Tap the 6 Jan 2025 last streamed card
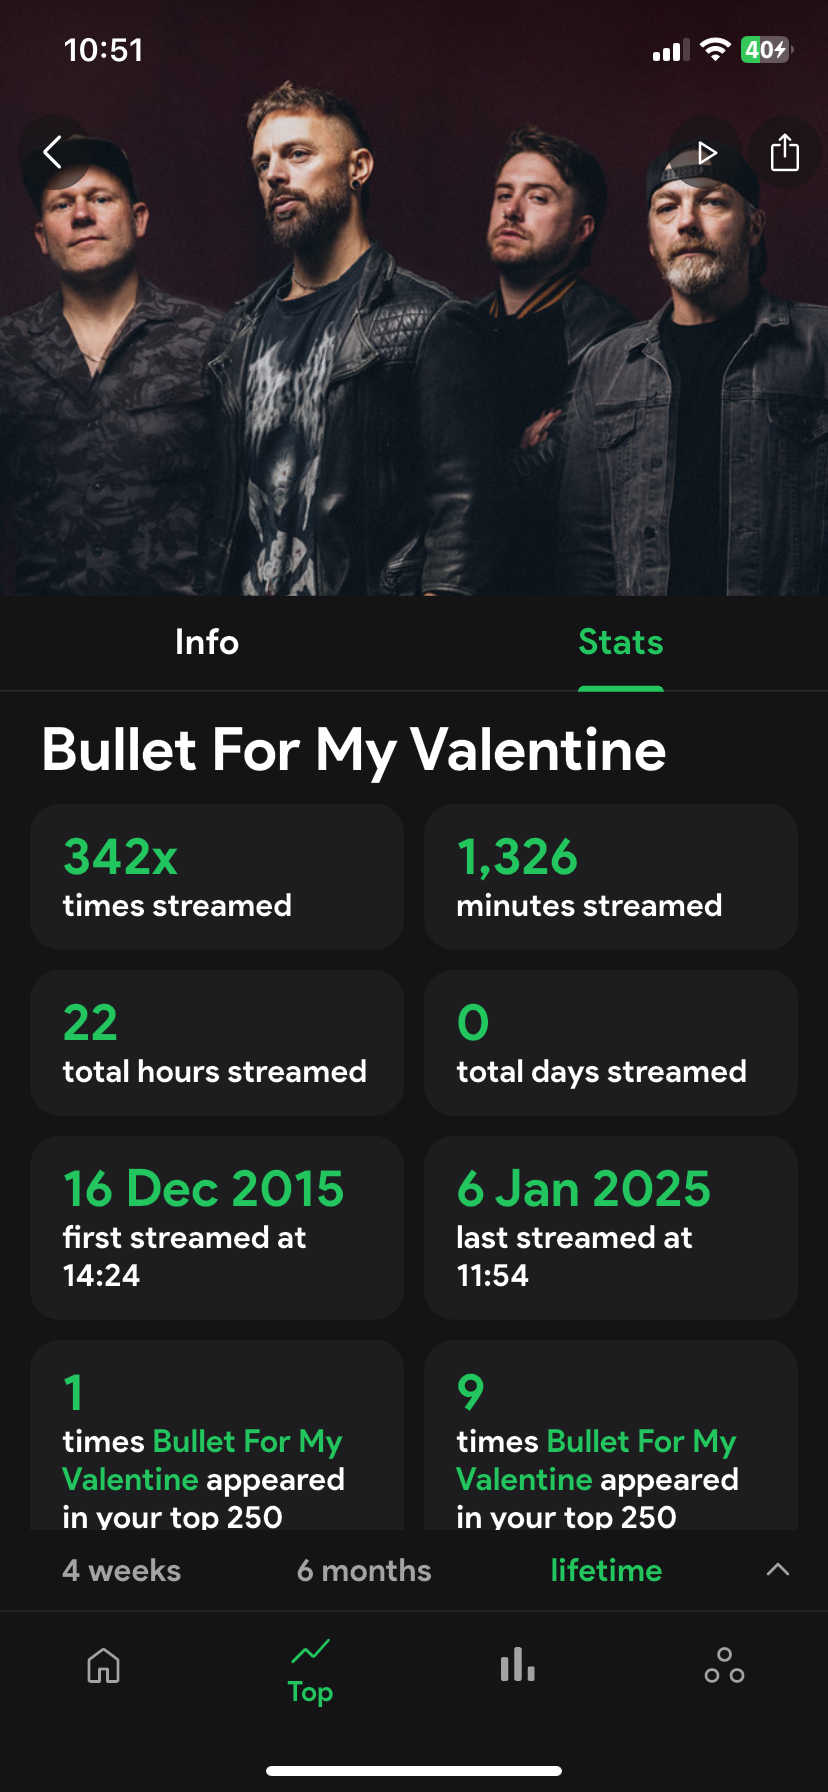This screenshot has width=828, height=1792. [x=610, y=1227]
